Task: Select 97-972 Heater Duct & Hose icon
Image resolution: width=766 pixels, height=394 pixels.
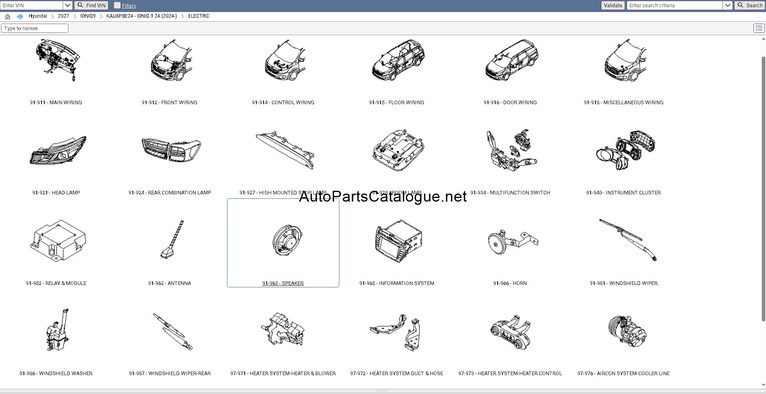Action: point(396,332)
